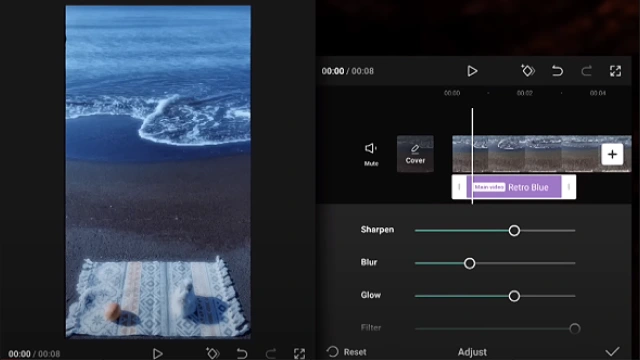Image resolution: width=640 pixels, height=360 pixels.
Task: Set the Blur slider handle
Action: point(469,263)
